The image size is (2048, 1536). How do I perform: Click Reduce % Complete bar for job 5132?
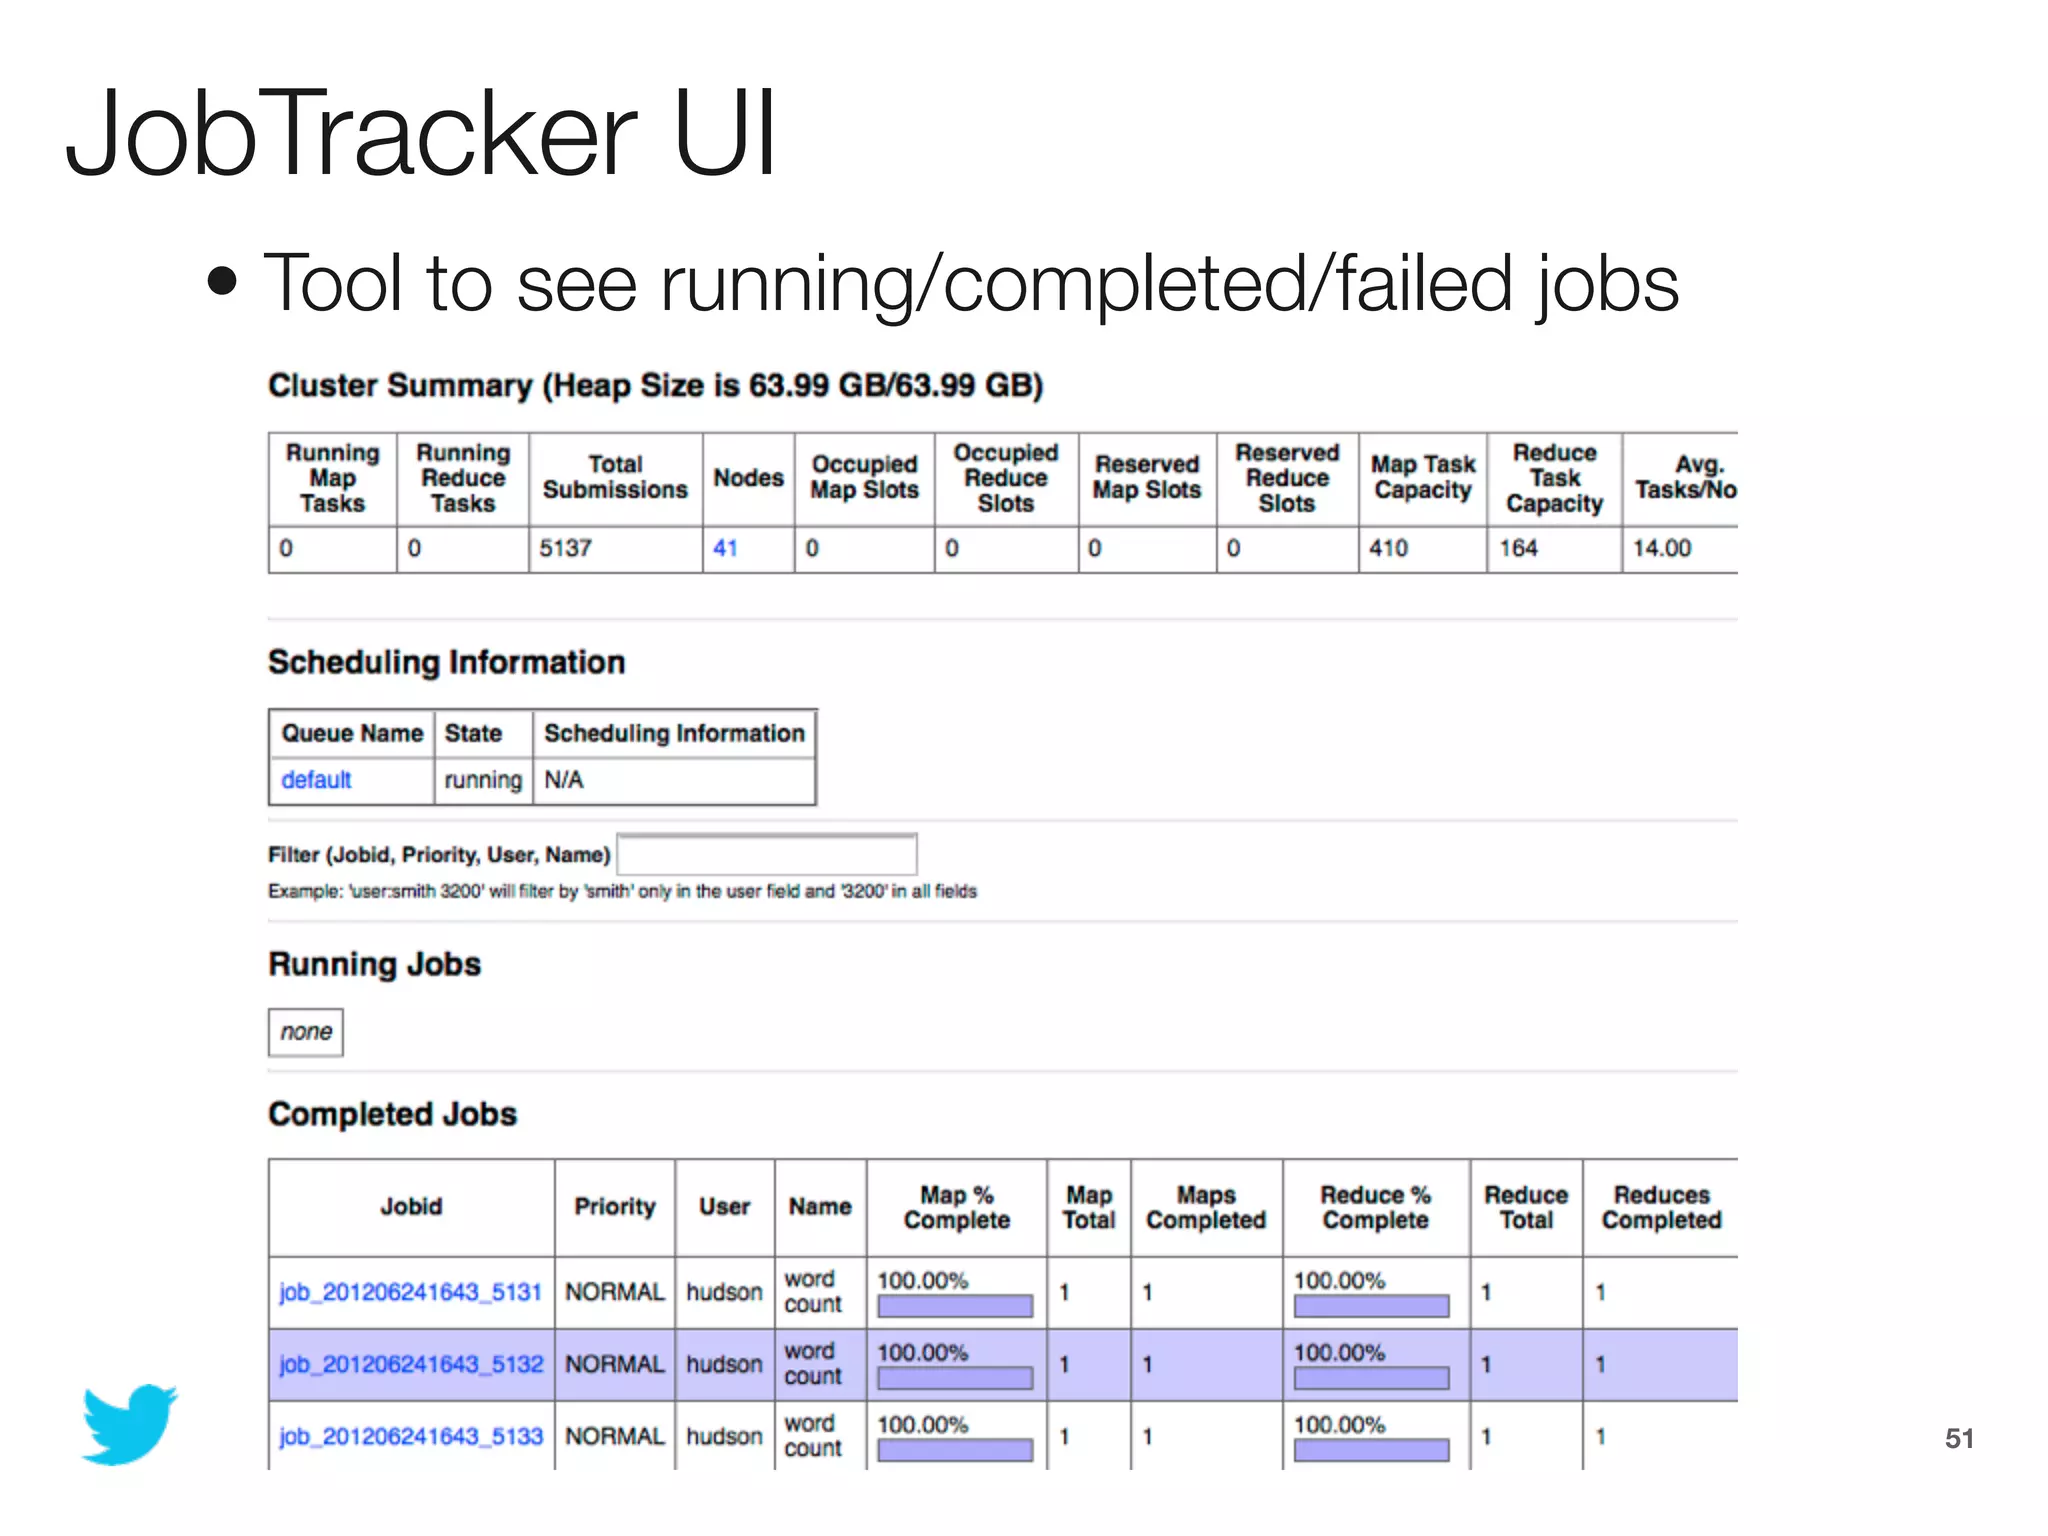pos(1371,1378)
